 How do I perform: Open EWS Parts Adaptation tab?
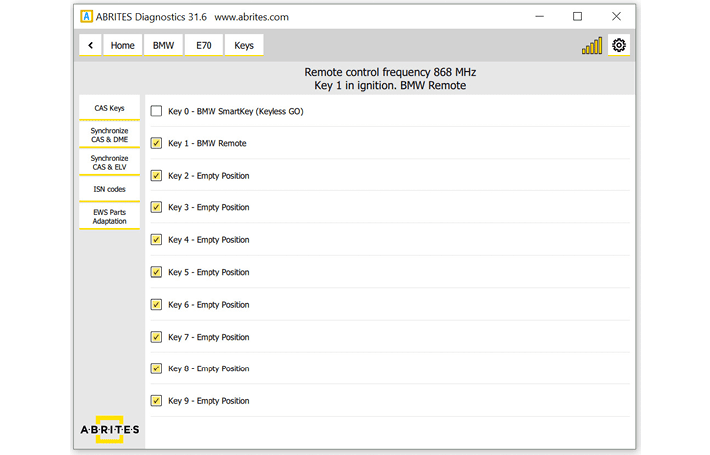109,216
